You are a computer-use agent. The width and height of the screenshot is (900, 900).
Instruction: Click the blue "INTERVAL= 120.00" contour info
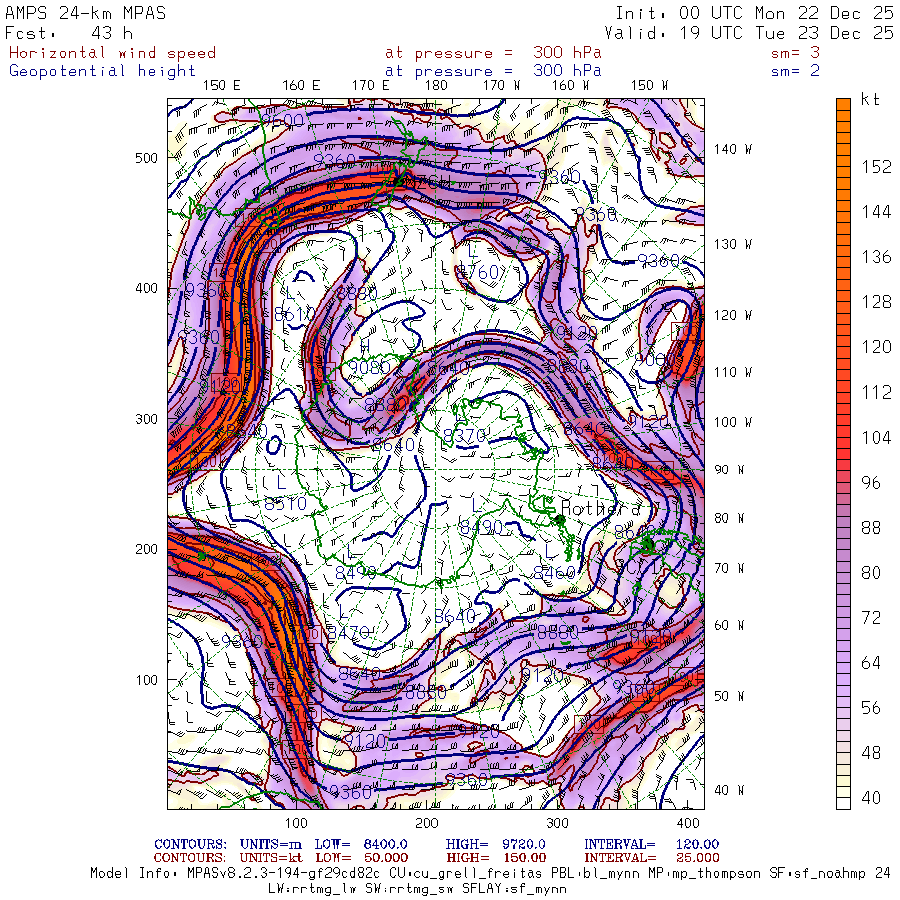(x=651, y=844)
